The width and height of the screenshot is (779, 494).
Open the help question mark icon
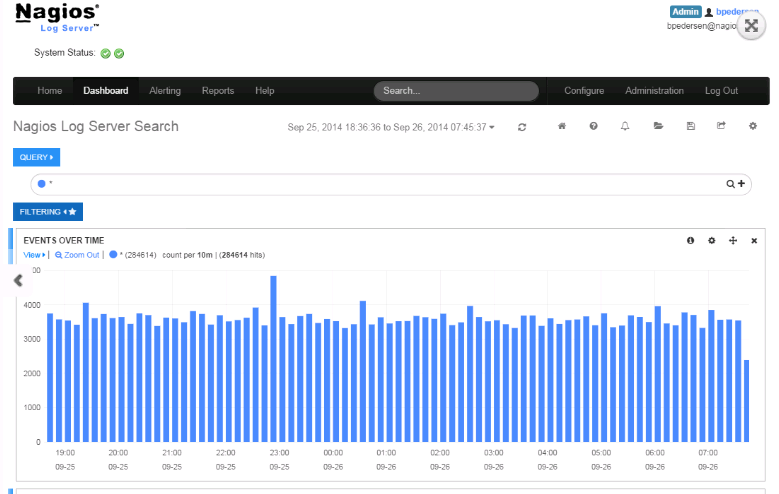594,127
